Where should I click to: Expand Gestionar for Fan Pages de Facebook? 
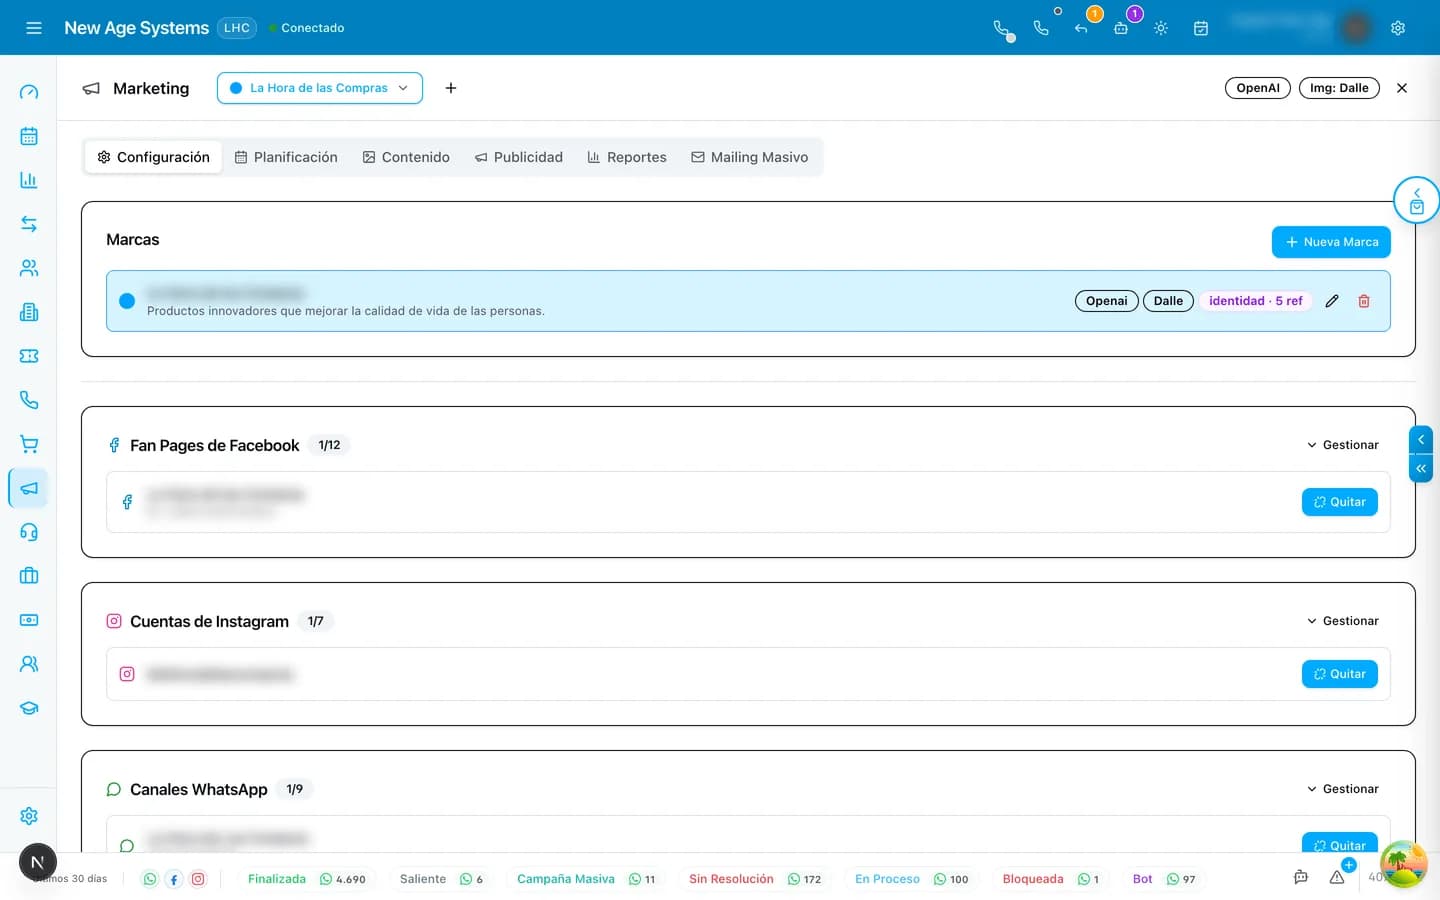click(1343, 445)
